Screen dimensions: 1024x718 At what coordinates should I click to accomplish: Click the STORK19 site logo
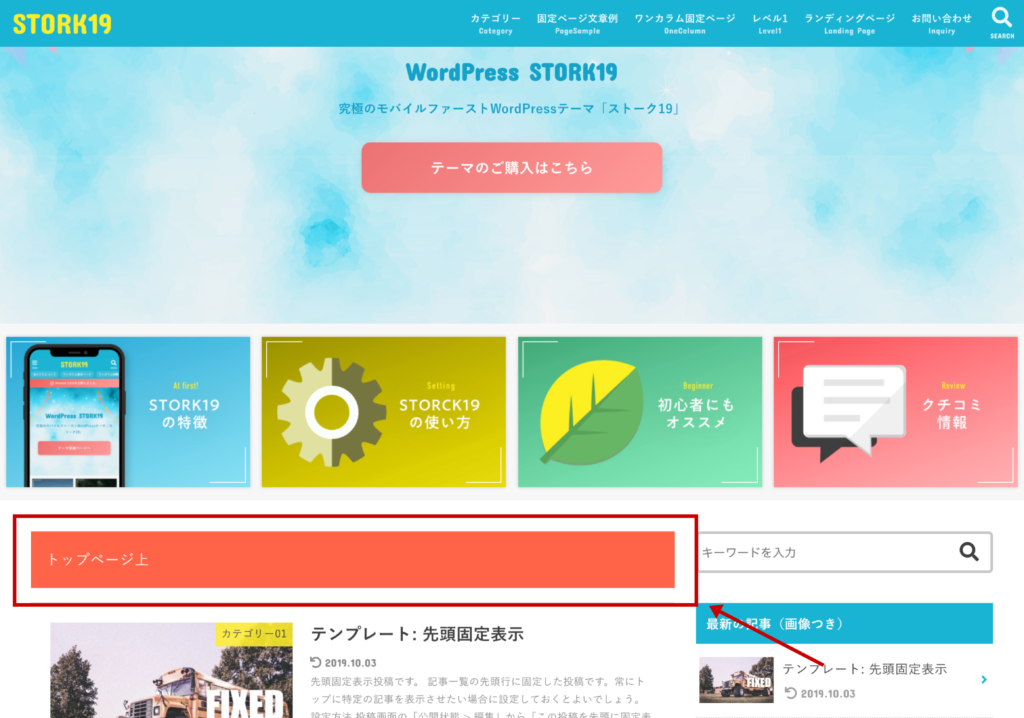point(62,24)
